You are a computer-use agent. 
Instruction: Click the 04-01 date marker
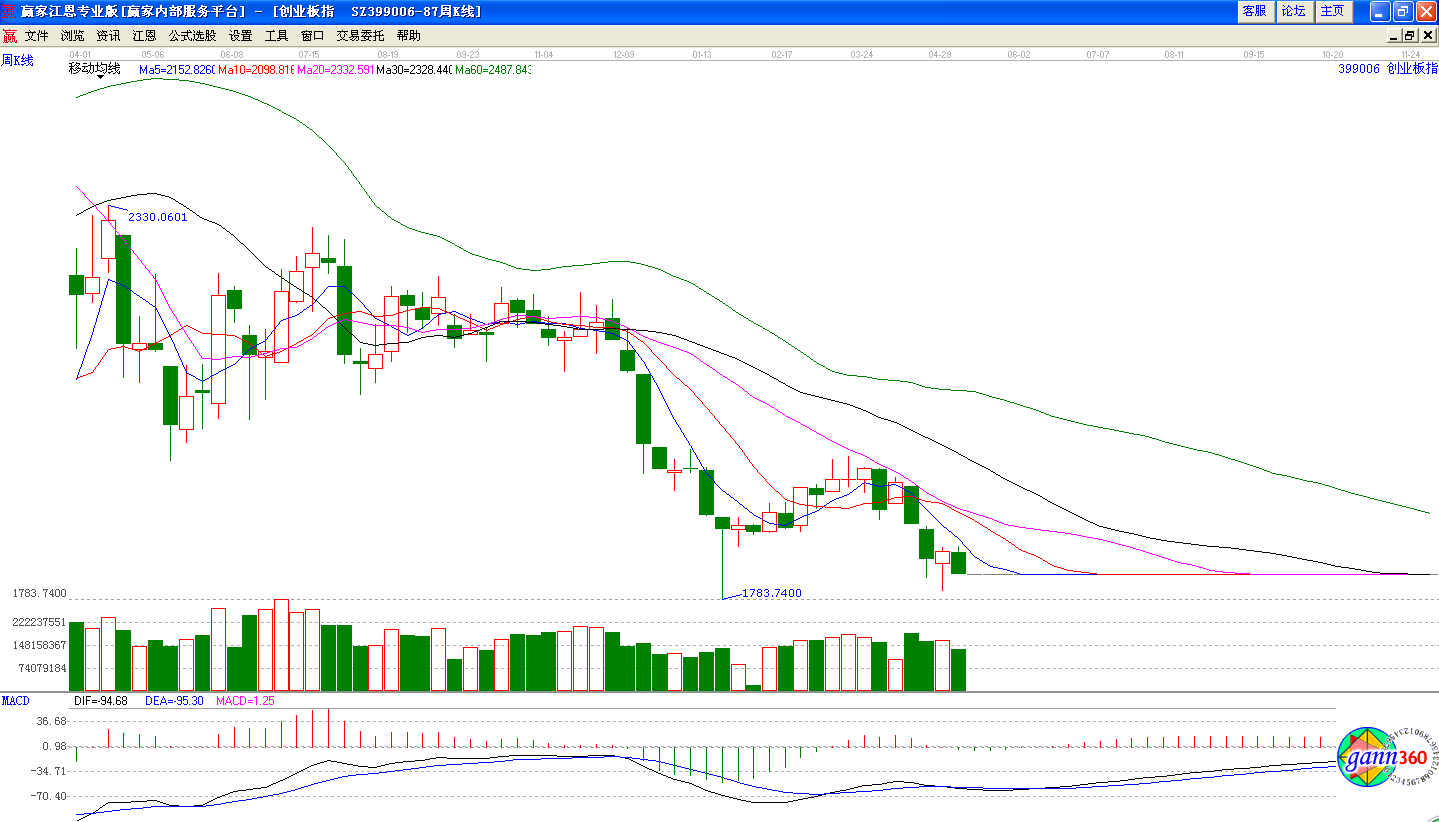coord(80,55)
